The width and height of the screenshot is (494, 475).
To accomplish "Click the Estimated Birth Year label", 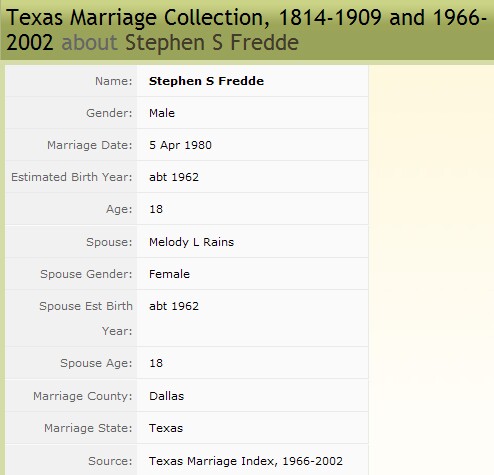I will point(72,177).
